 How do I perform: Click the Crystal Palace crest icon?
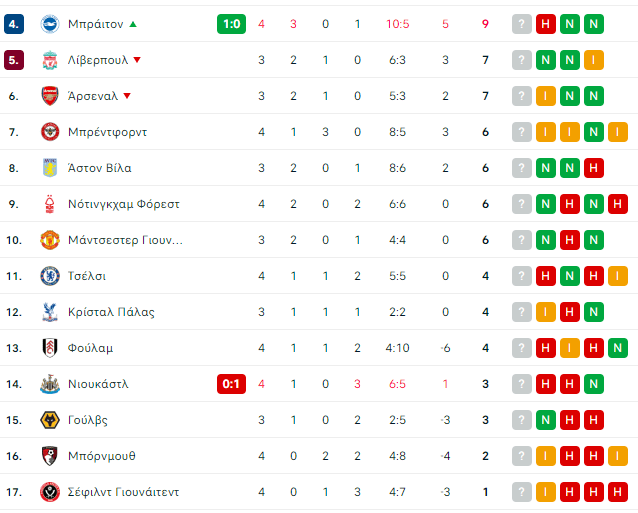coord(50,312)
